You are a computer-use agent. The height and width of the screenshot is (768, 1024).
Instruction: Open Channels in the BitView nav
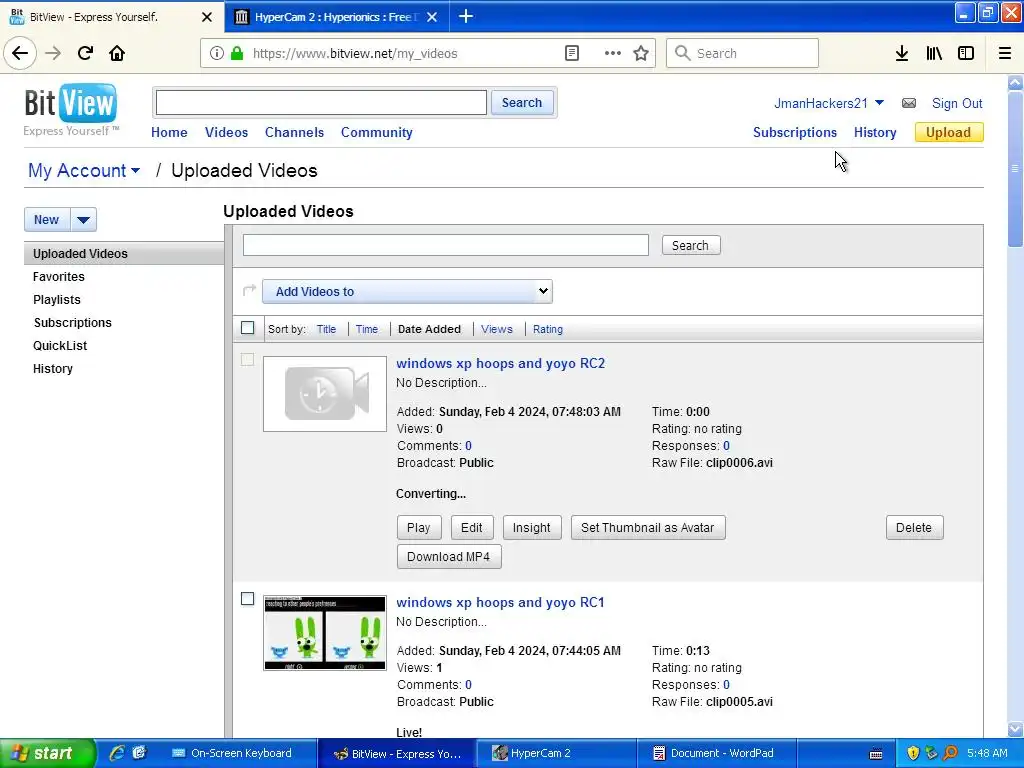click(x=295, y=133)
